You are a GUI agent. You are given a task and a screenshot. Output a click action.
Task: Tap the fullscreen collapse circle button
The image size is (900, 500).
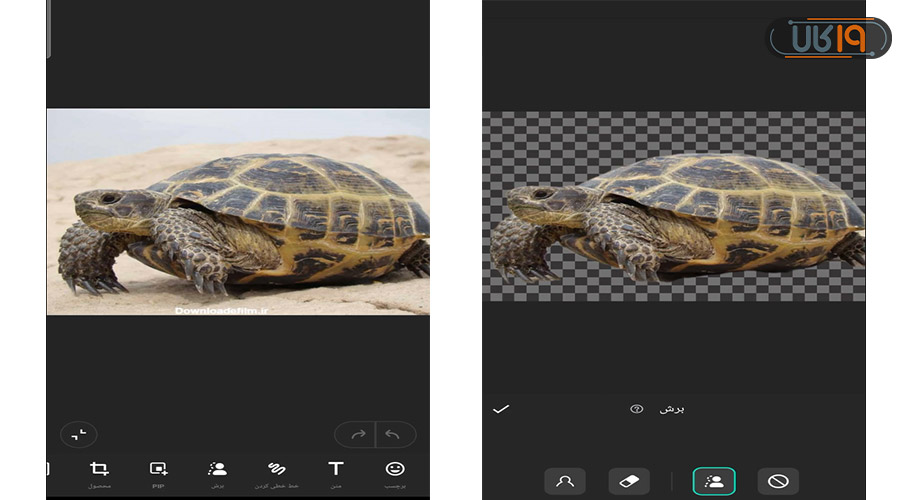click(78, 434)
